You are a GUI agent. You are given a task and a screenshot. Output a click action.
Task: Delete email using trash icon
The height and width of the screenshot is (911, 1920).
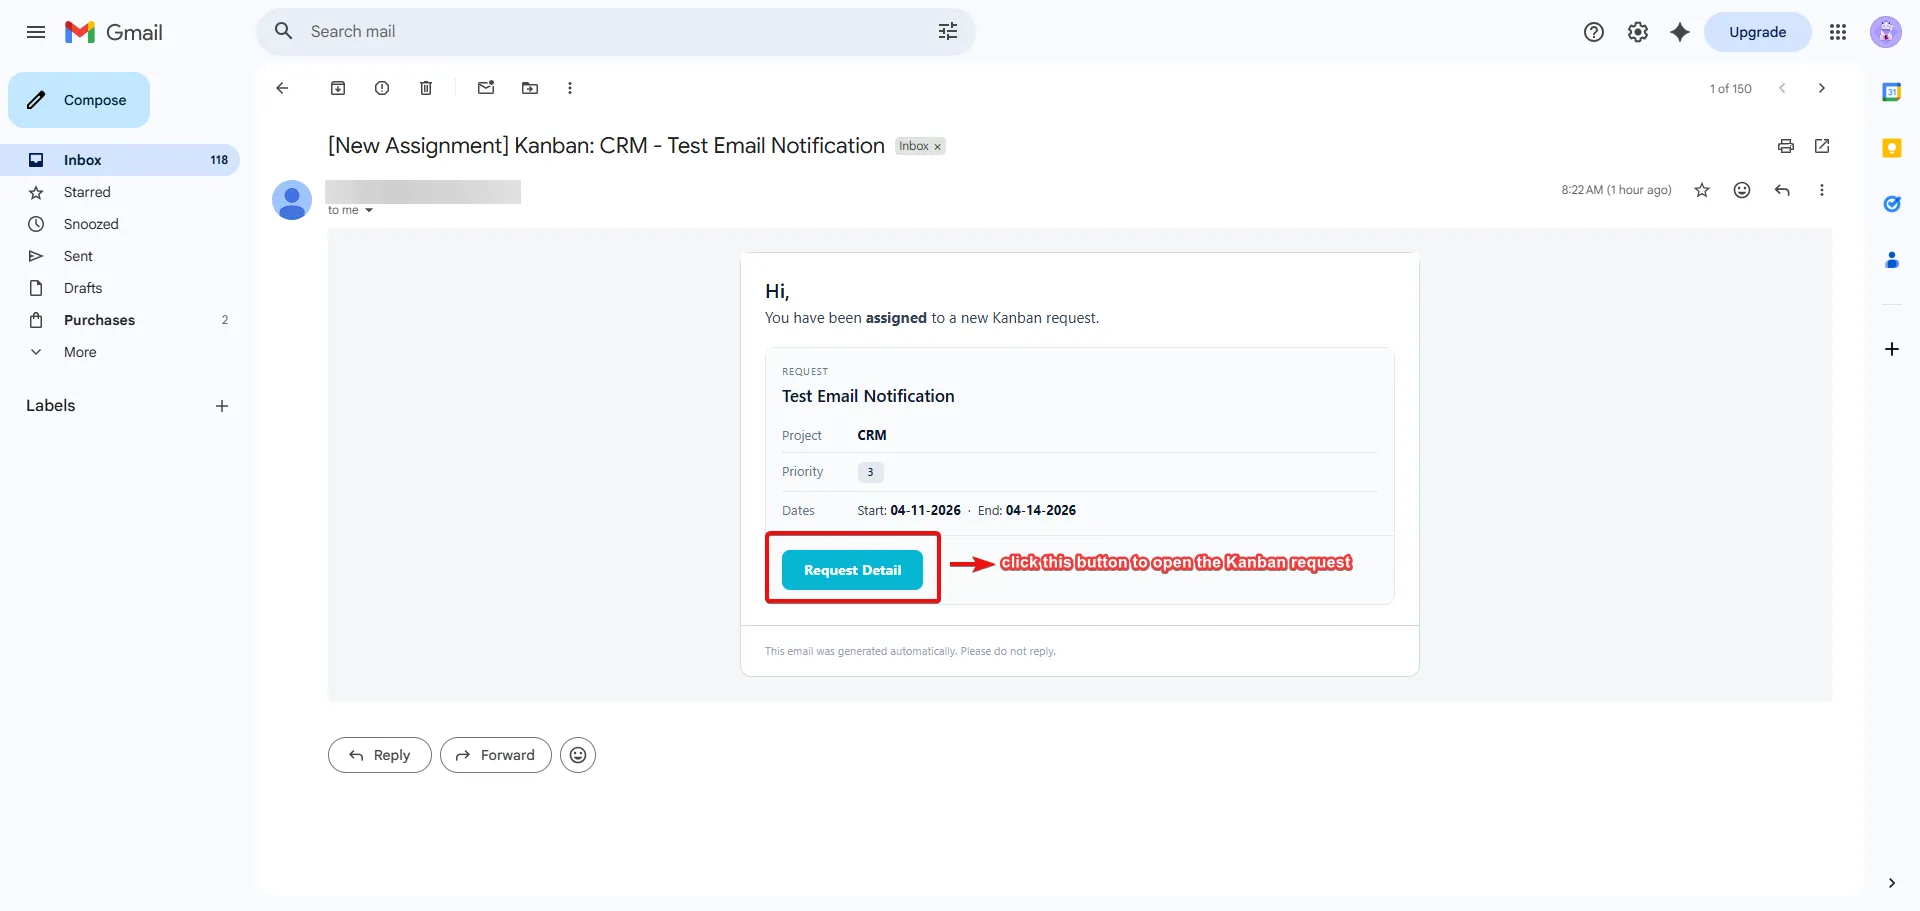tap(426, 88)
